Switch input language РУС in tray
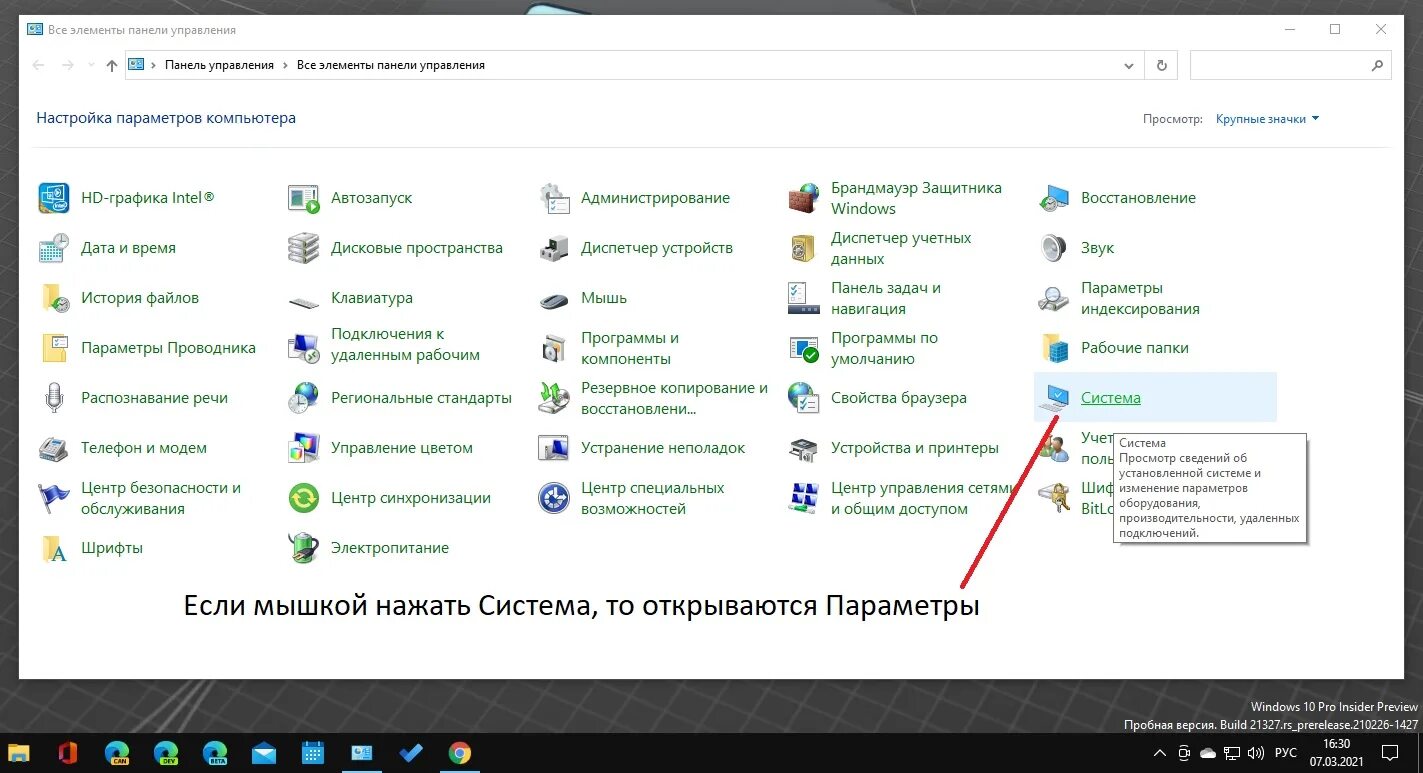1423x773 pixels. (x=1287, y=753)
